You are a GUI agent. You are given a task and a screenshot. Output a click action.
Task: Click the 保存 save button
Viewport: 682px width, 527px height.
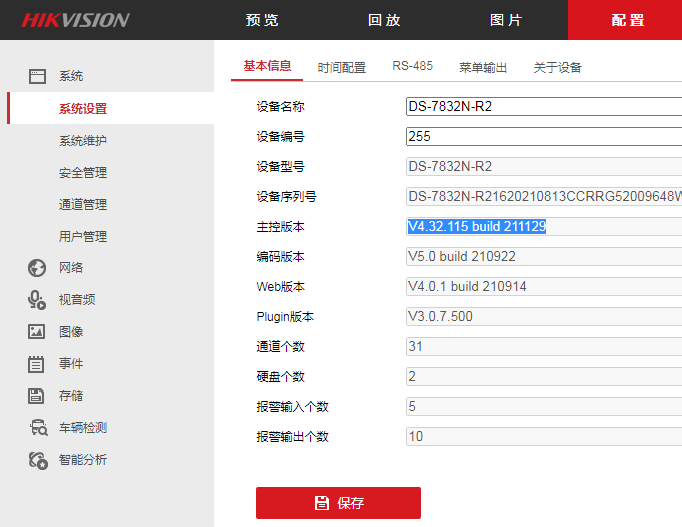tap(338, 503)
